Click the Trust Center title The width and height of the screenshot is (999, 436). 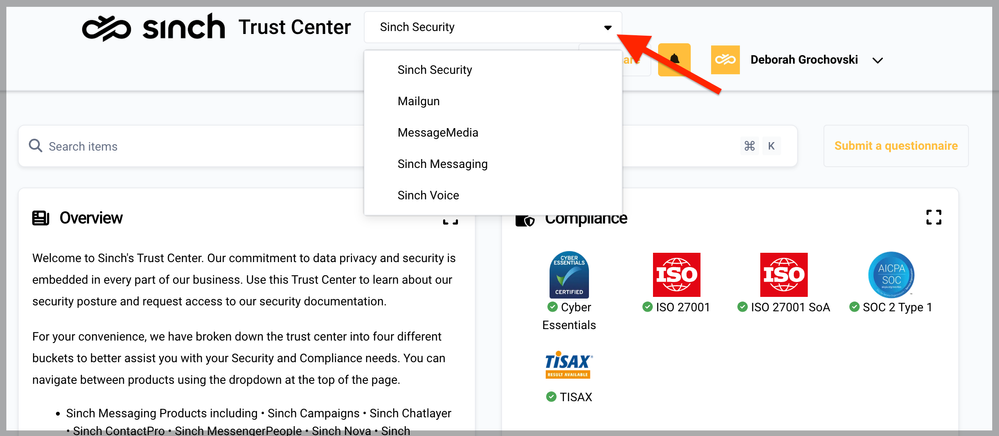pos(294,27)
